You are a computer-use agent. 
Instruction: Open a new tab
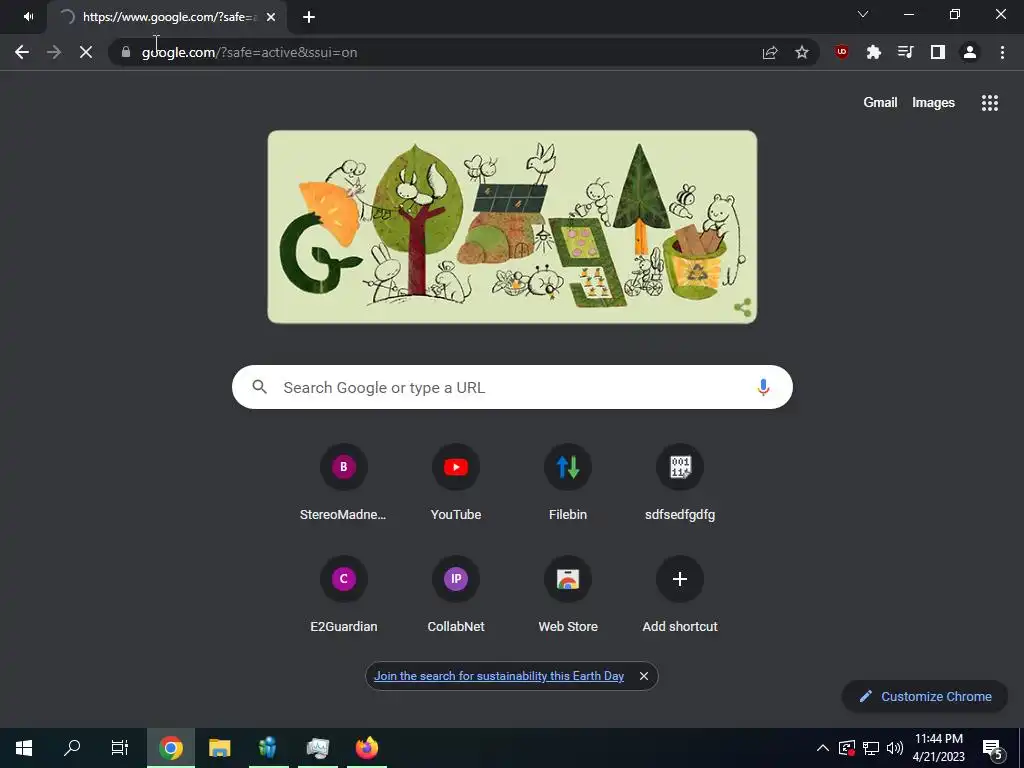click(x=309, y=17)
